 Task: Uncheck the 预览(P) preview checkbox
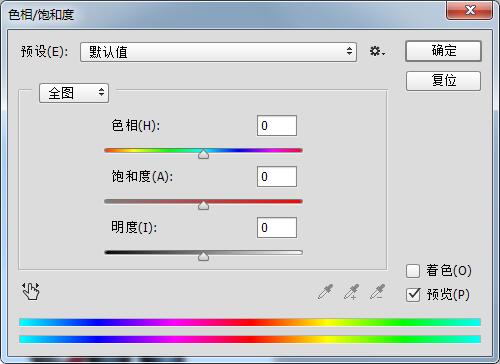[413, 295]
